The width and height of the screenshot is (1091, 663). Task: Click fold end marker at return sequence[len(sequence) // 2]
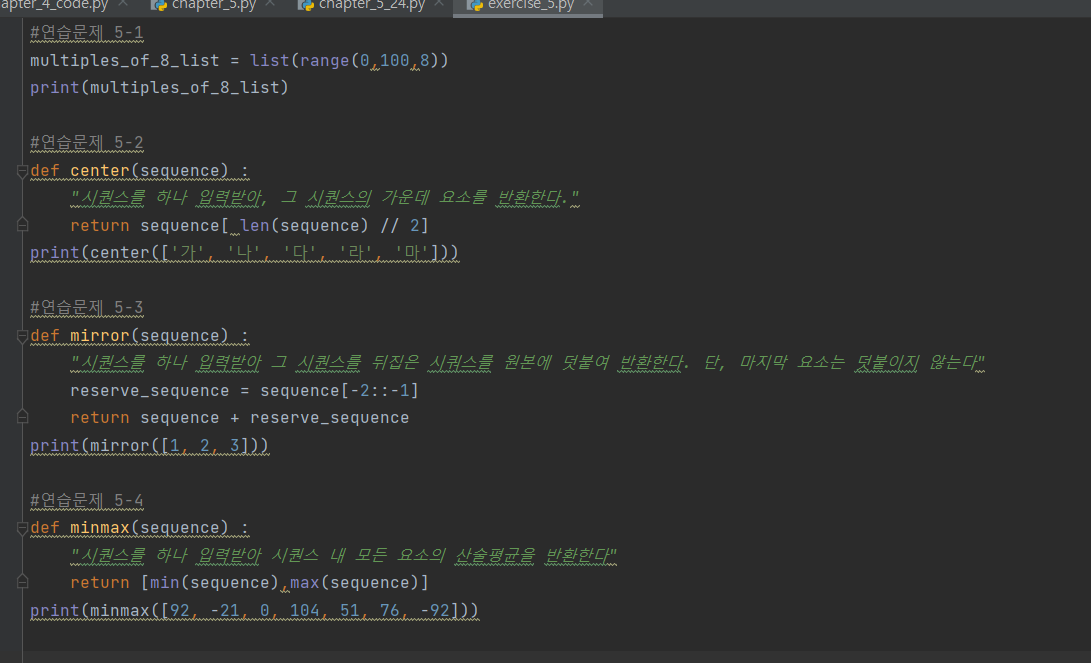point(22,225)
